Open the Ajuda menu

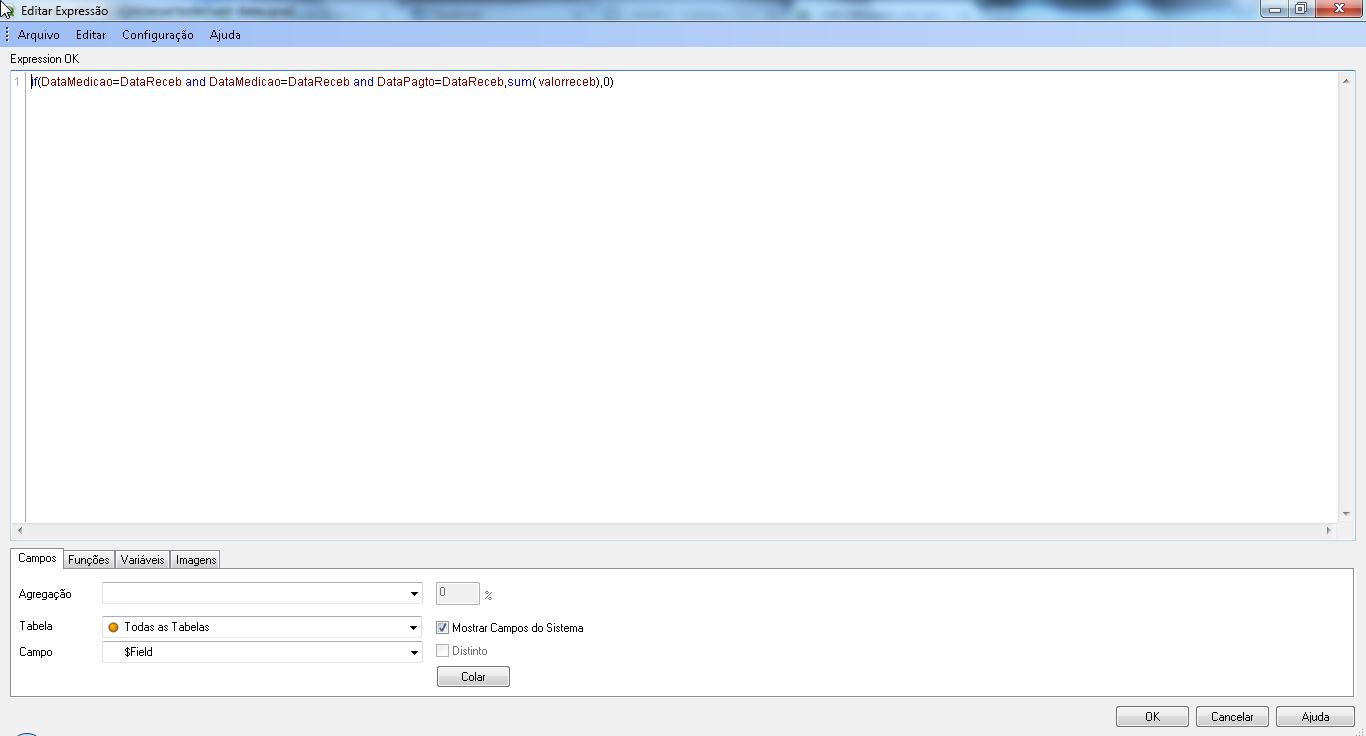click(x=225, y=35)
